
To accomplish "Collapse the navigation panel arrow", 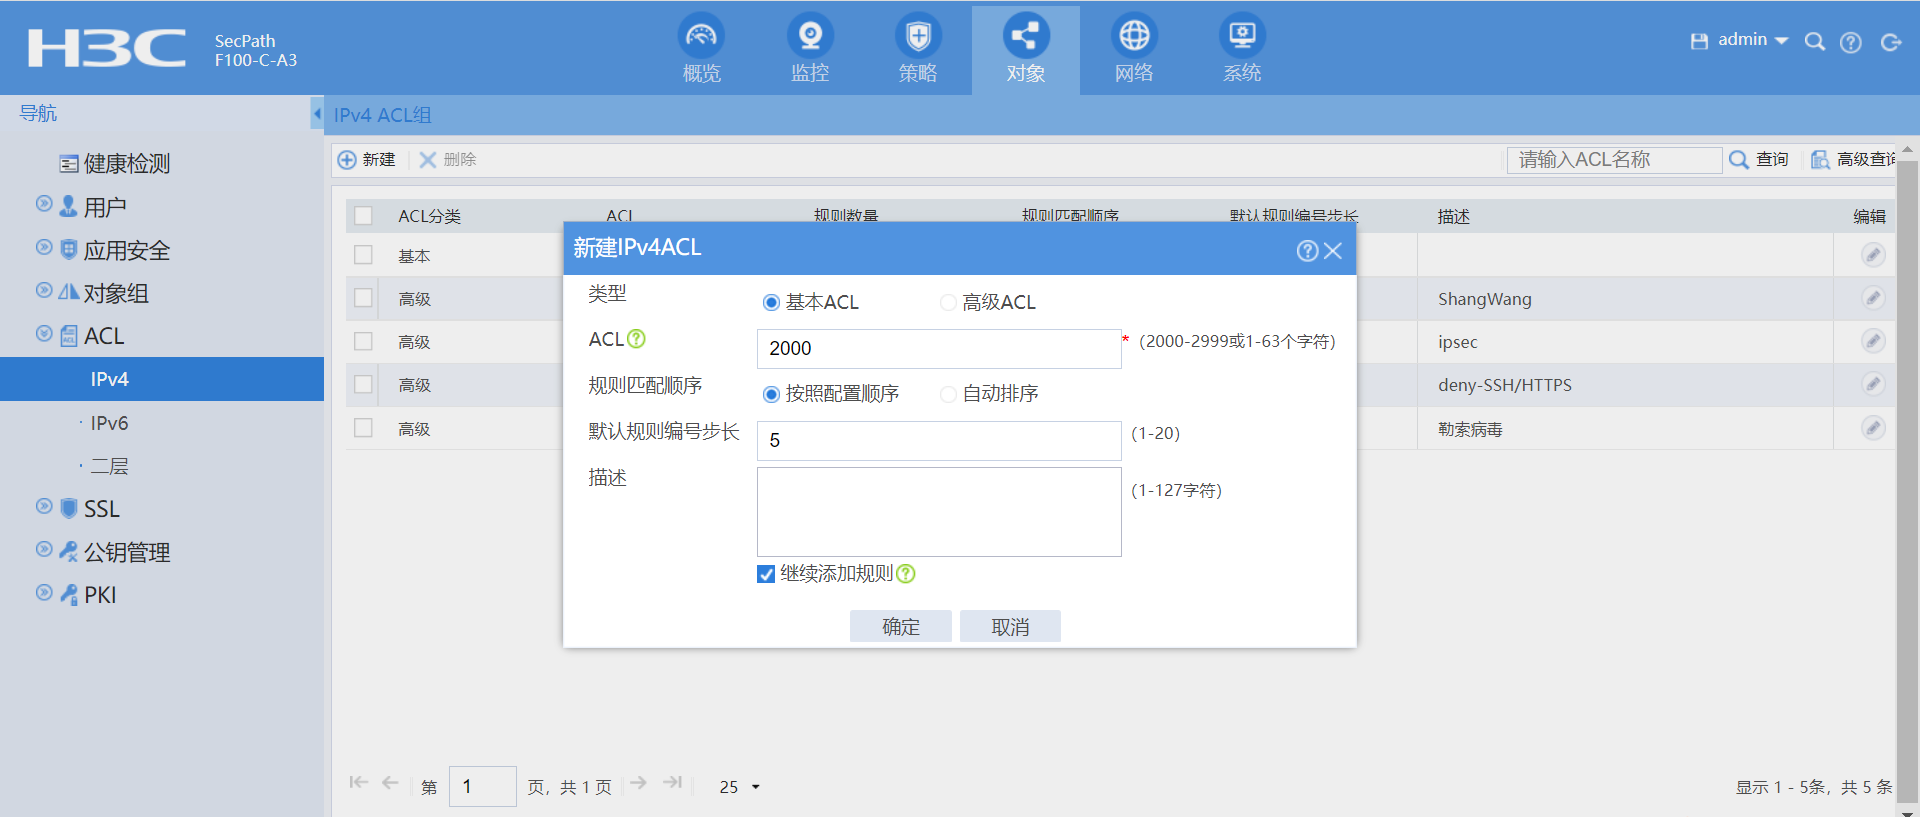I will tap(317, 114).
